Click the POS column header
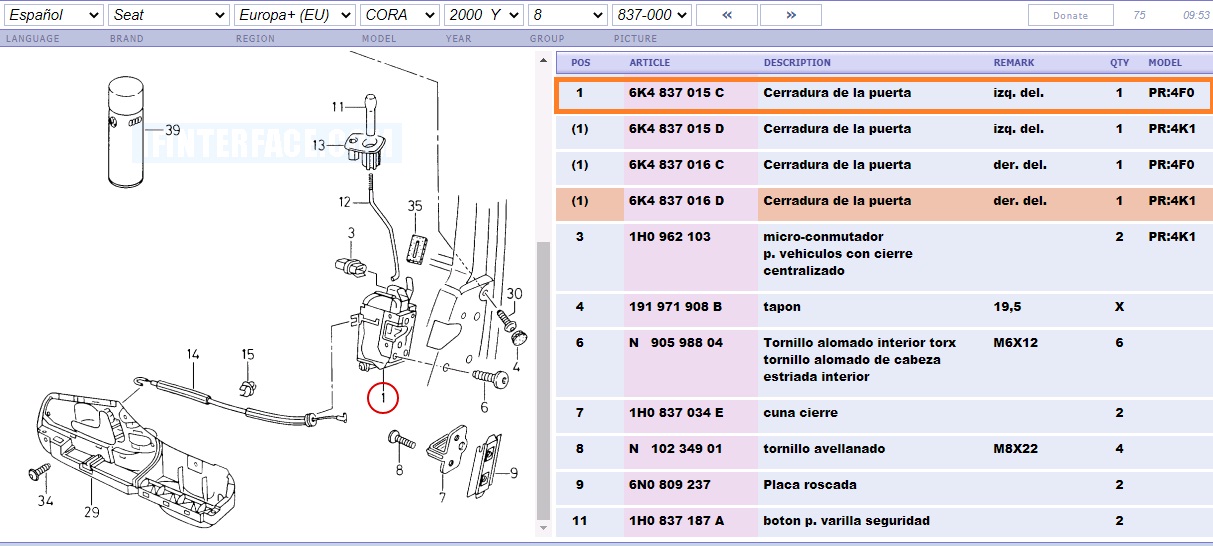 click(581, 62)
